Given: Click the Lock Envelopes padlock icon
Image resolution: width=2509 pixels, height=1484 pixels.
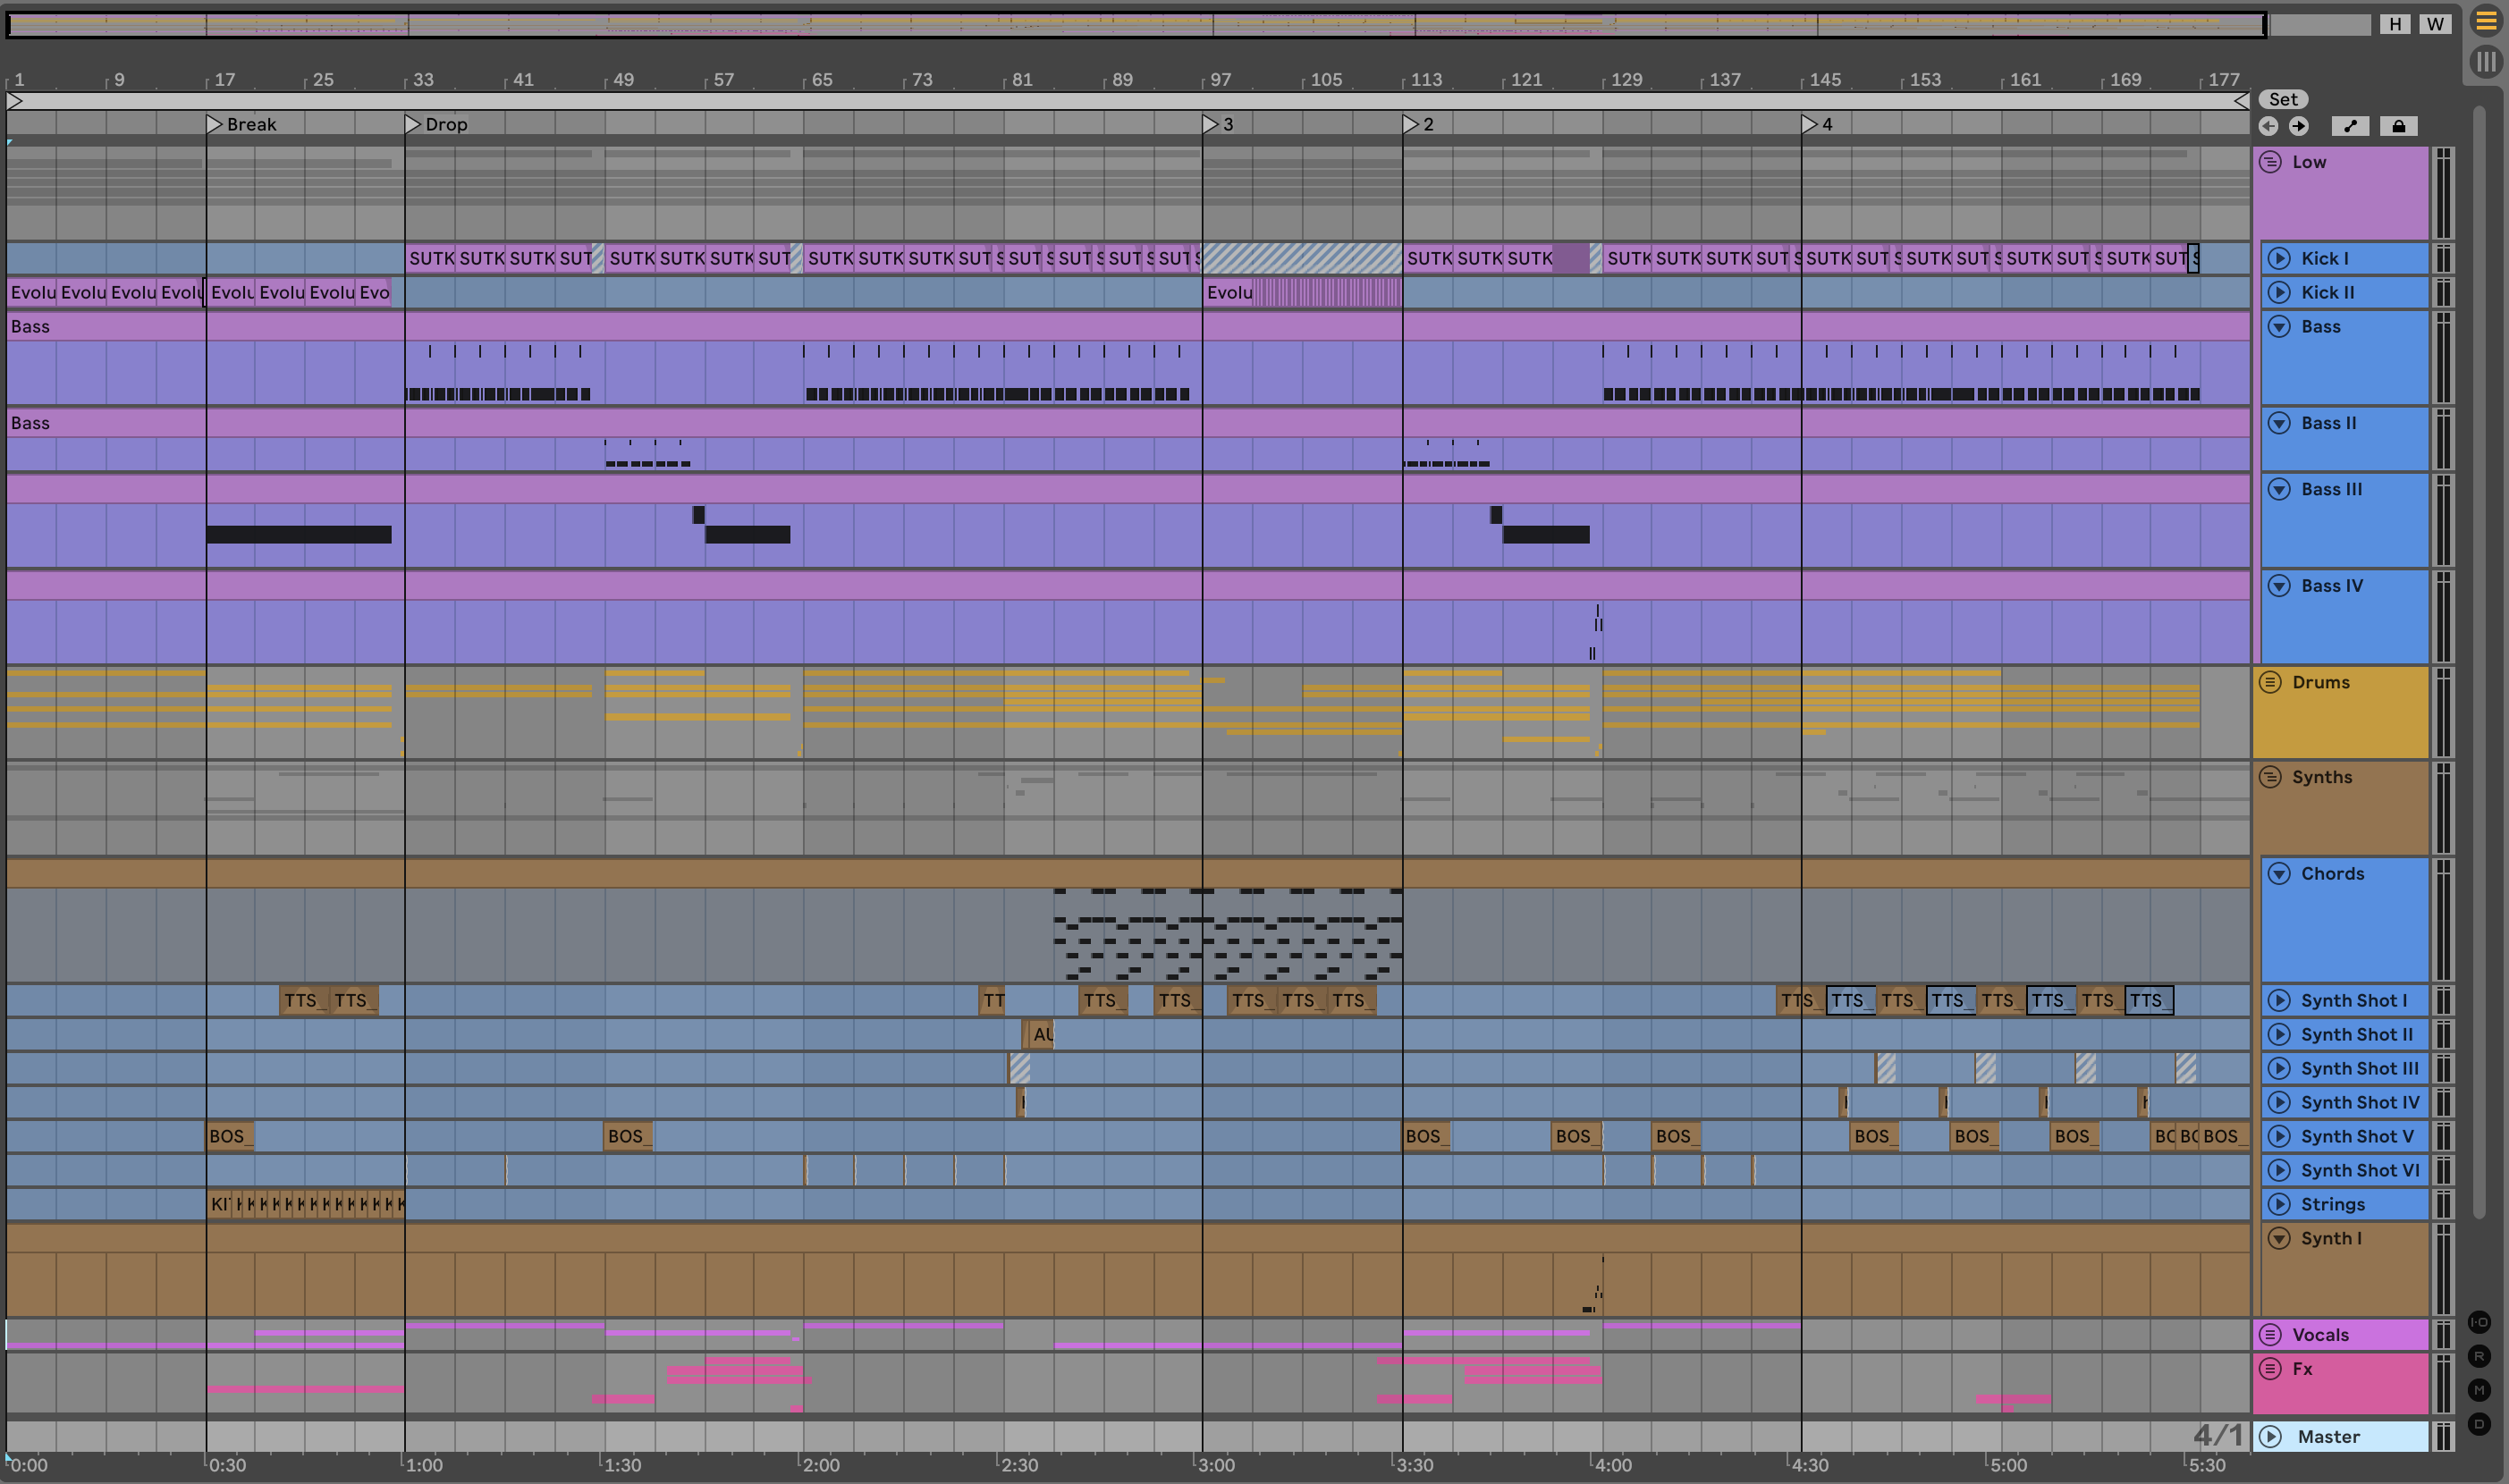Looking at the screenshot, I should pos(2398,126).
